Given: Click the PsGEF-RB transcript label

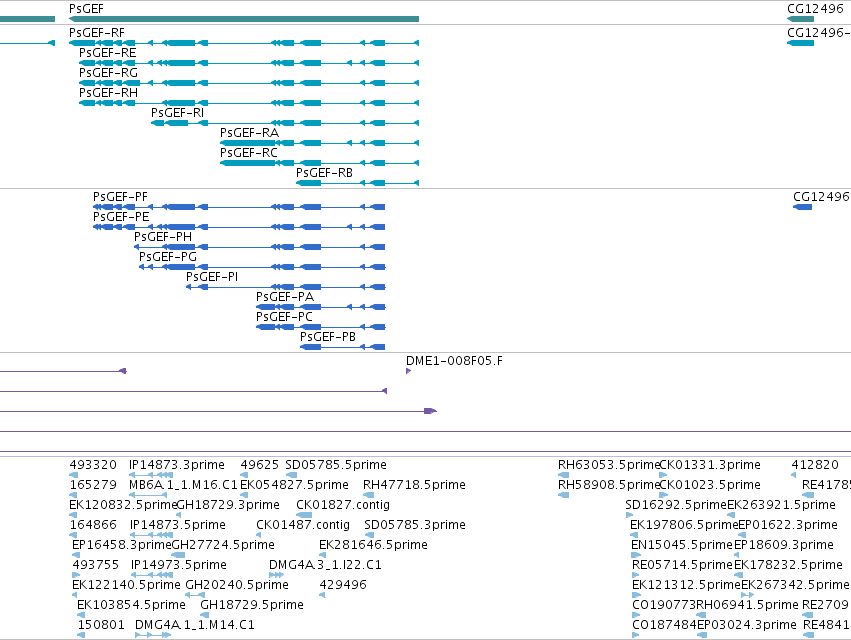Looking at the screenshot, I should 324,173.
